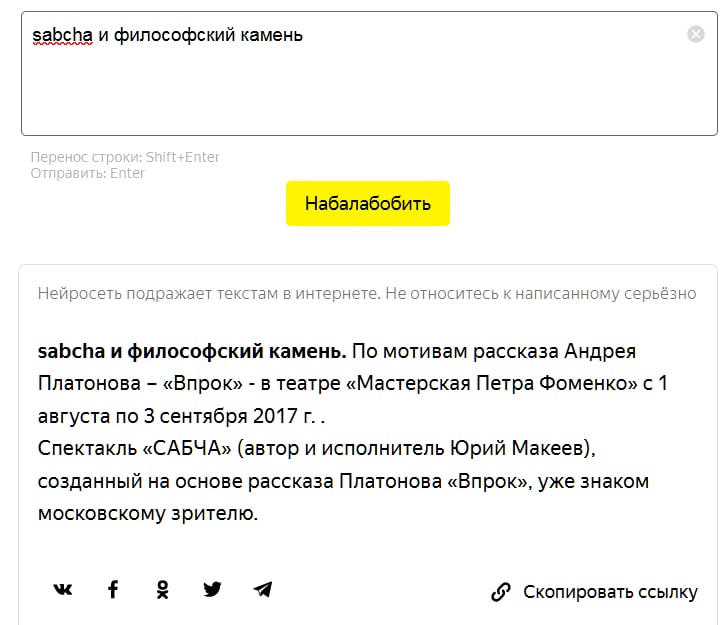This screenshot has width=720, height=625.
Task: Click the line starting "Спектакль «САБЧА»"
Action: (316, 448)
